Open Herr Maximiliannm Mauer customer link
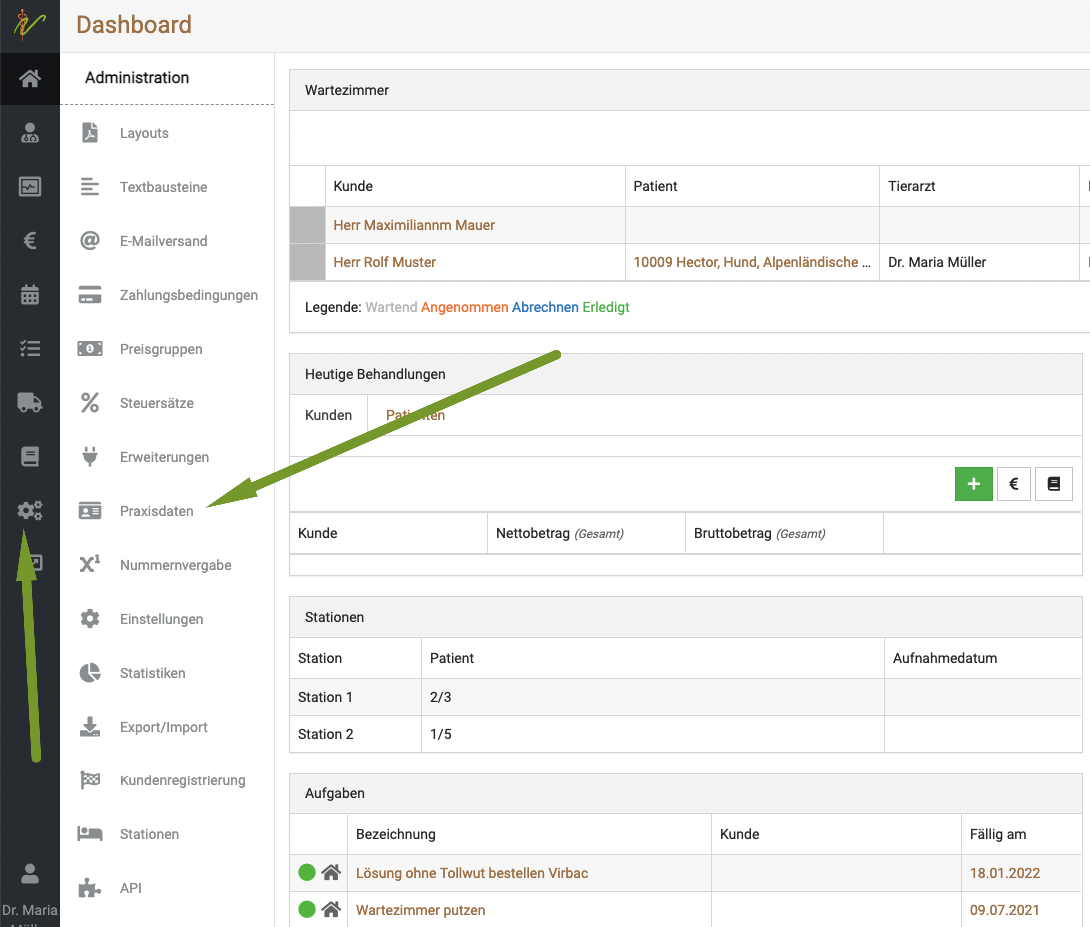This screenshot has width=1090, height=927. 414,225
